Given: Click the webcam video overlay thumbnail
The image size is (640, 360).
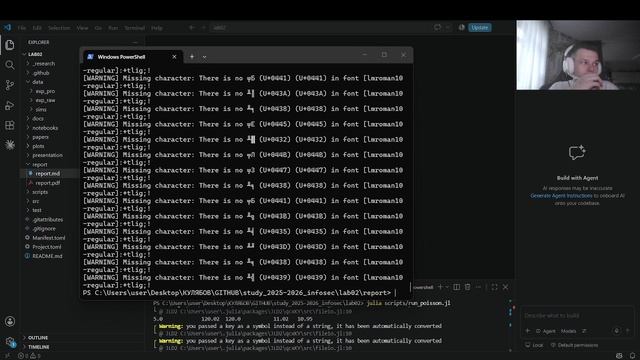Looking at the screenshot, I should (578, 55).
